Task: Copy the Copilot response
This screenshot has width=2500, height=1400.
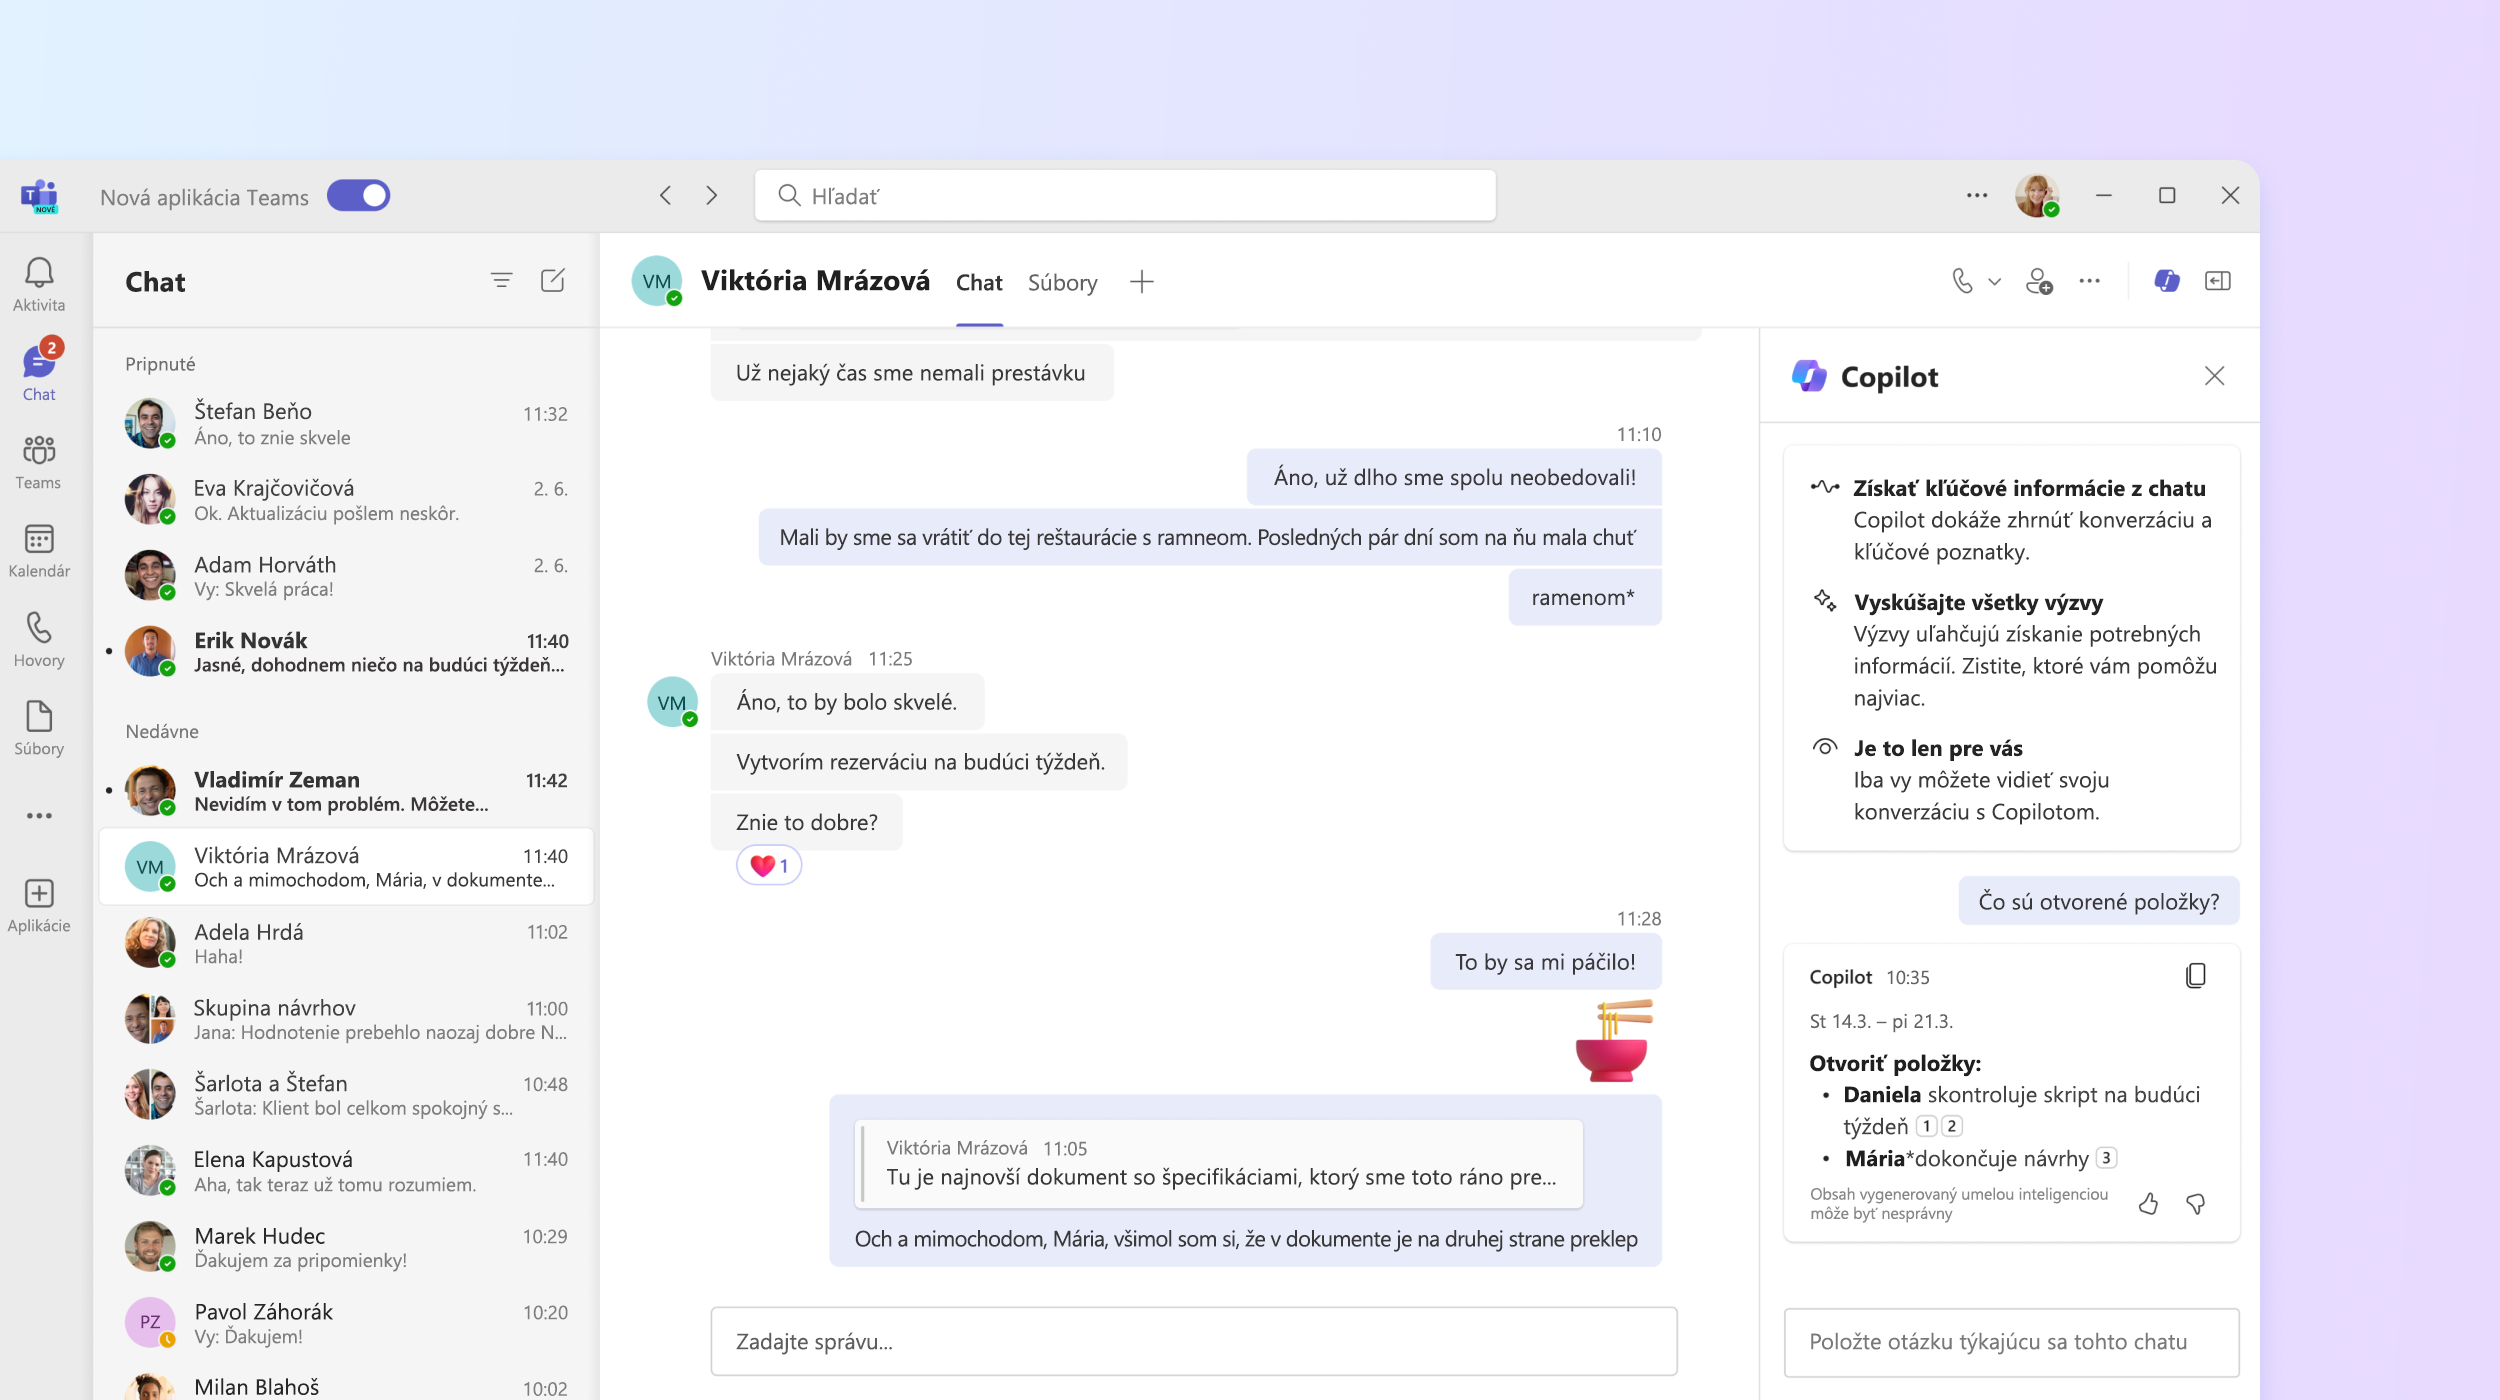Action: [x=2195, y=975]
